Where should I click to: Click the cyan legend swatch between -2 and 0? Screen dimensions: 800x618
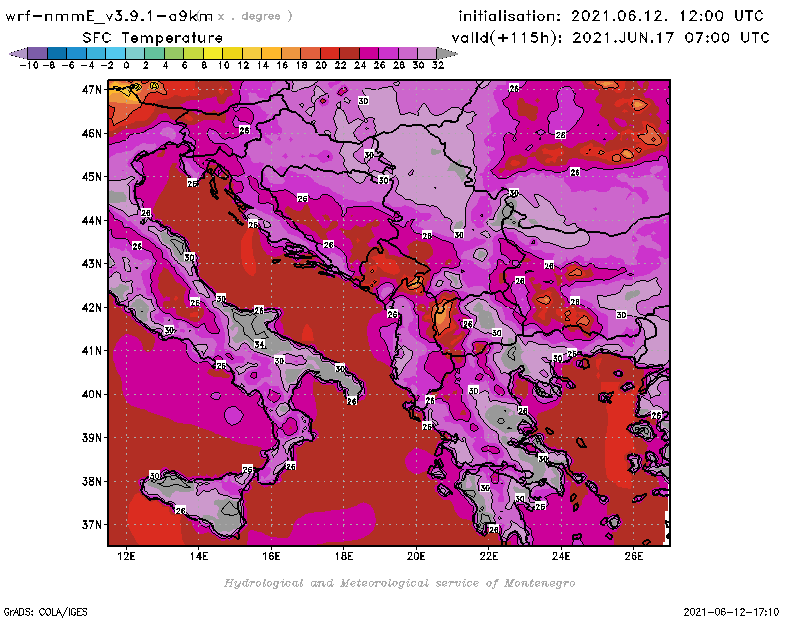click(x=116, y=53)
